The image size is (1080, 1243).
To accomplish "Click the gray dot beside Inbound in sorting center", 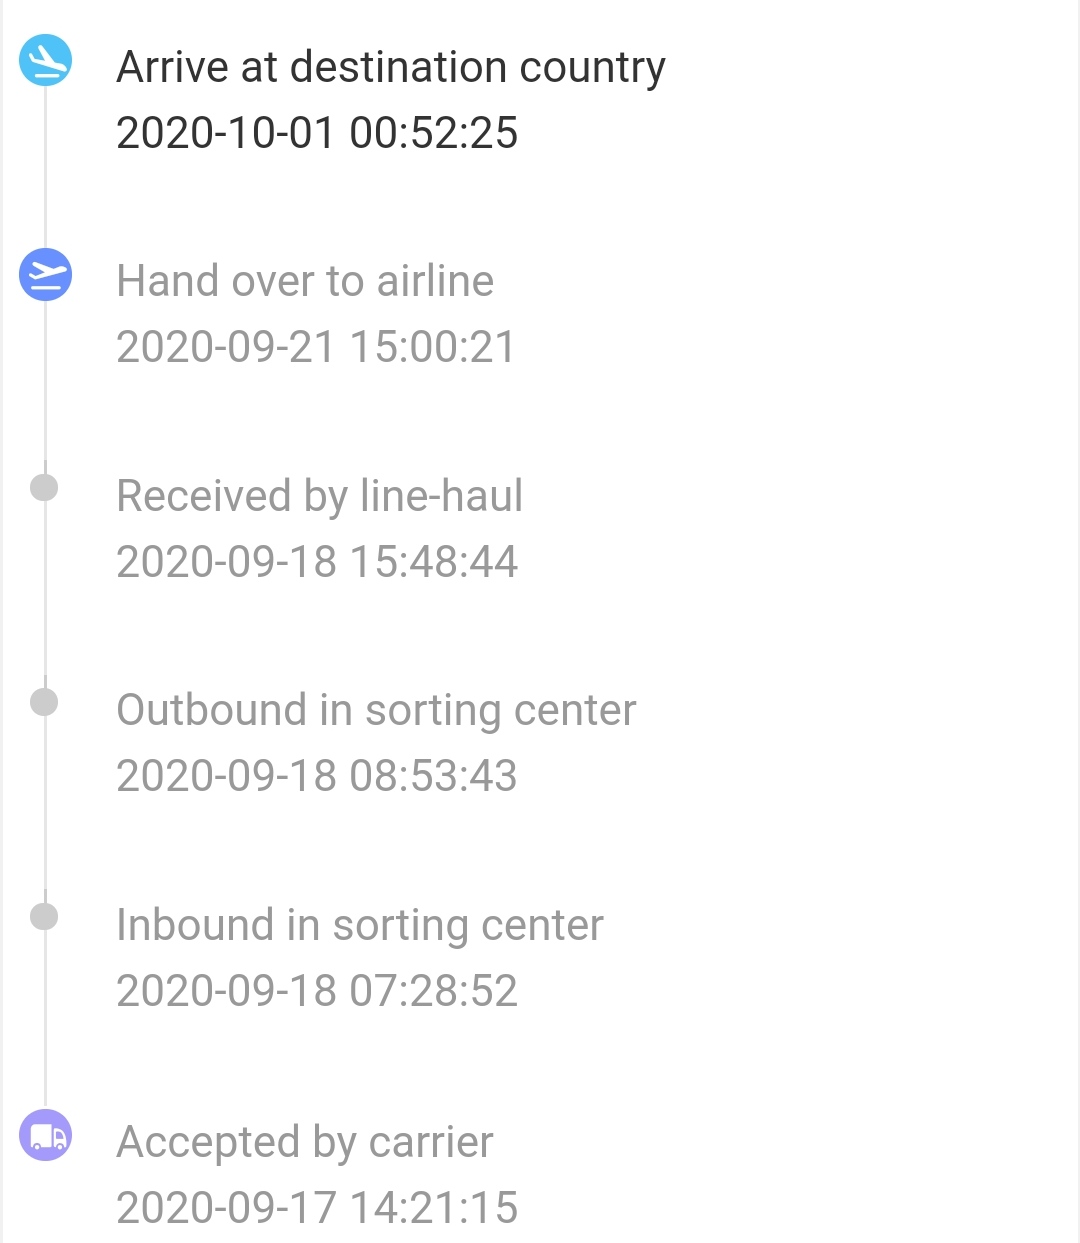I will [44, 917].
